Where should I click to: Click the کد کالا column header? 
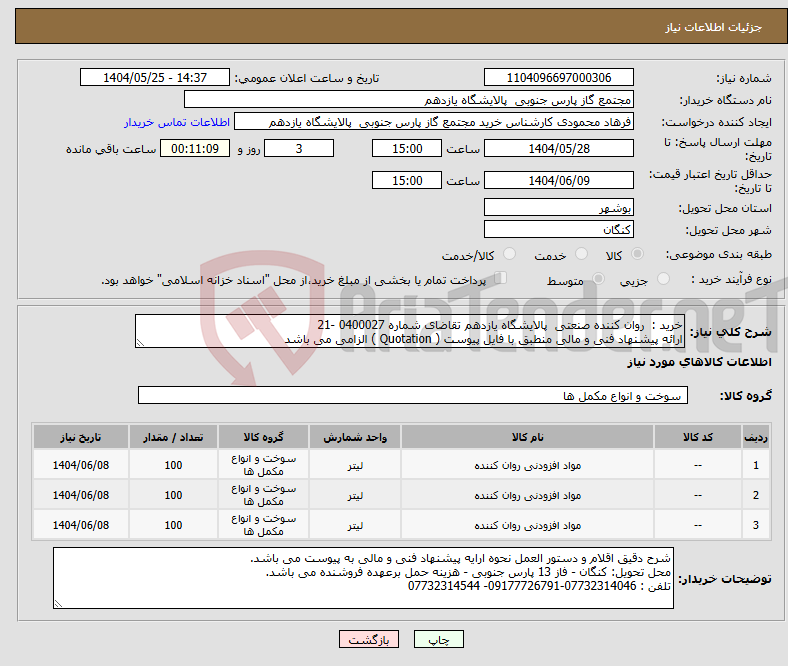pyautogui.click(x=698, y=437)
